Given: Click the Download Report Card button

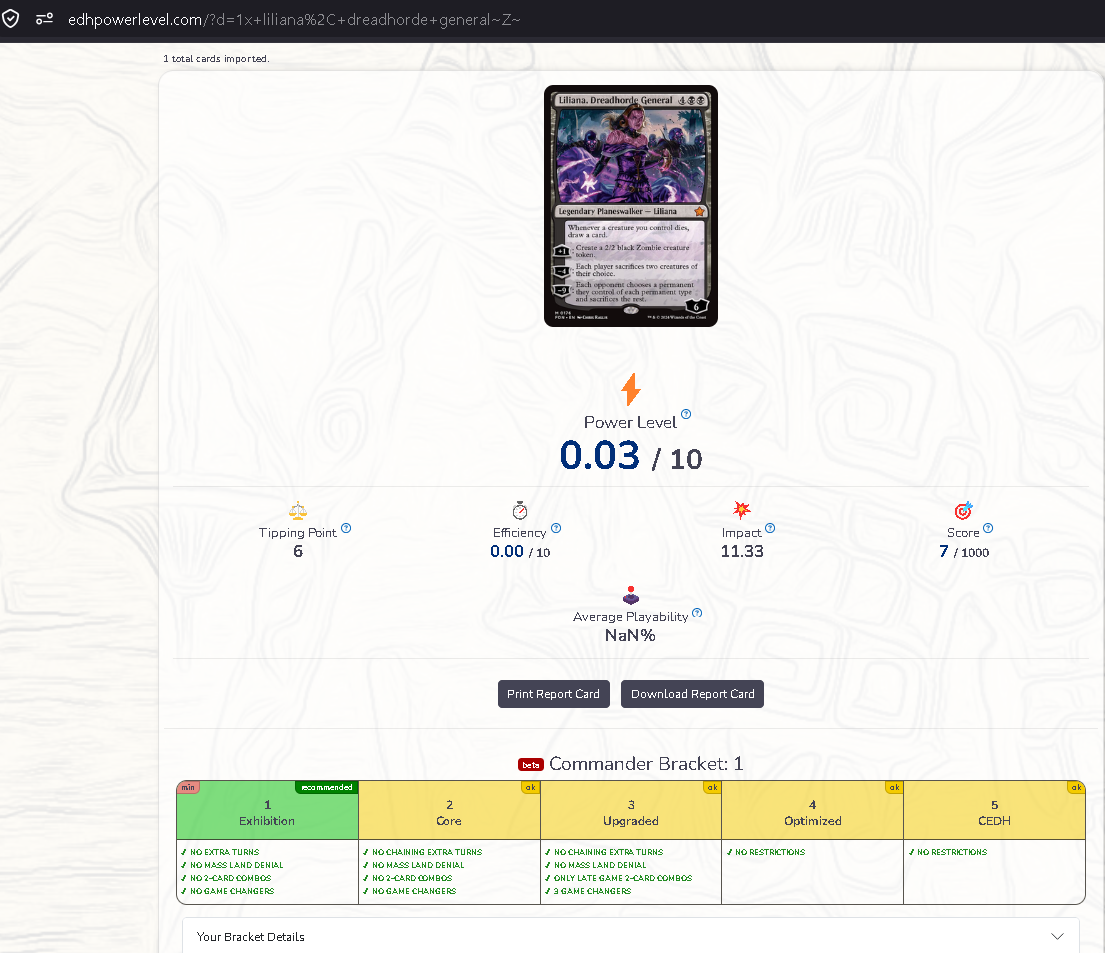Looking at the screenshot, I should coord(692,694).
